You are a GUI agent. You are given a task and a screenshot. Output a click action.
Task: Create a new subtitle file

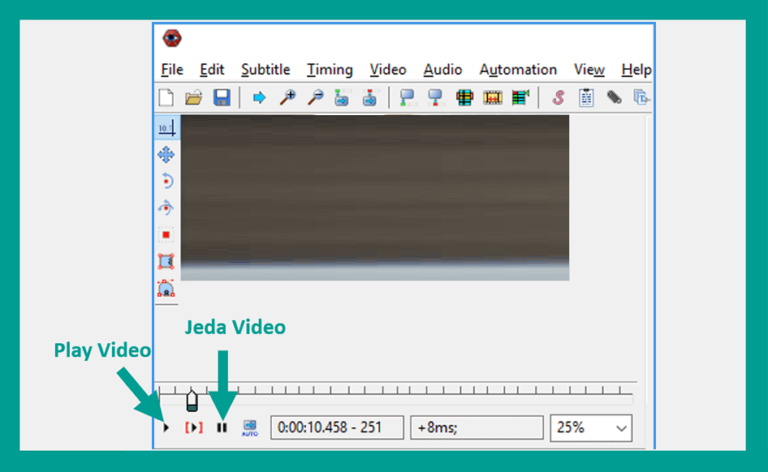pos(167,97)
